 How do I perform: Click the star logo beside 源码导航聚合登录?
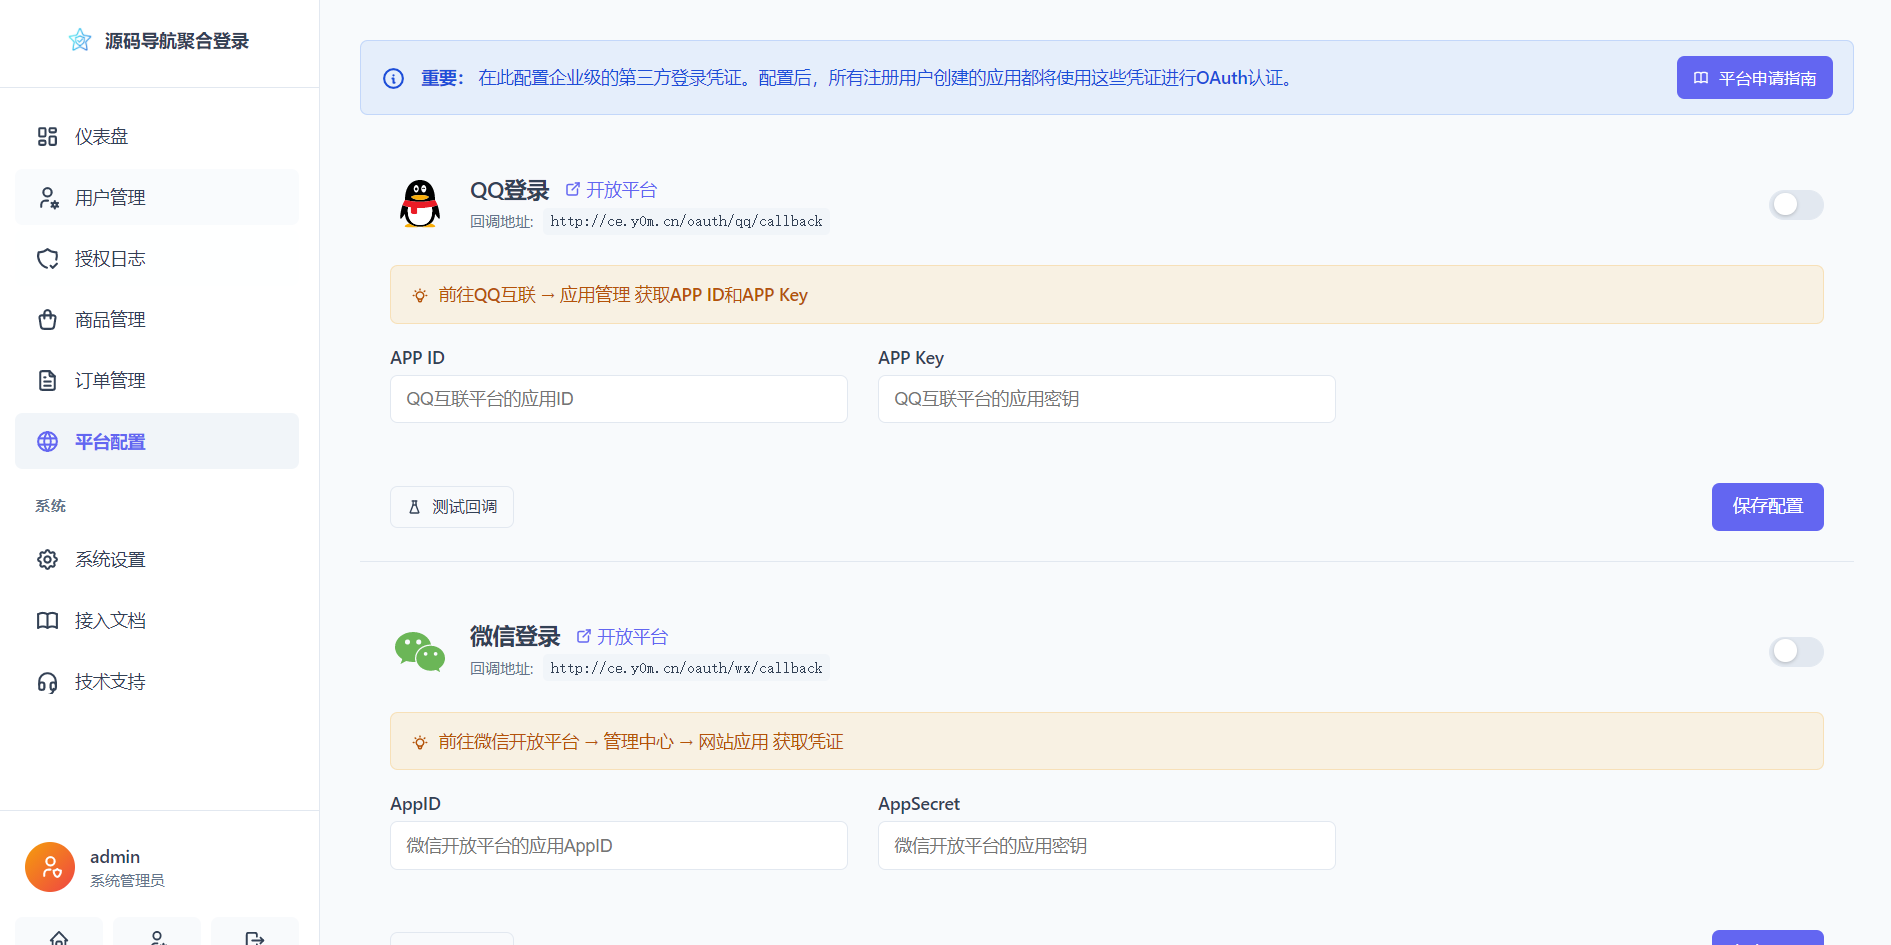(x=80, y=40)
